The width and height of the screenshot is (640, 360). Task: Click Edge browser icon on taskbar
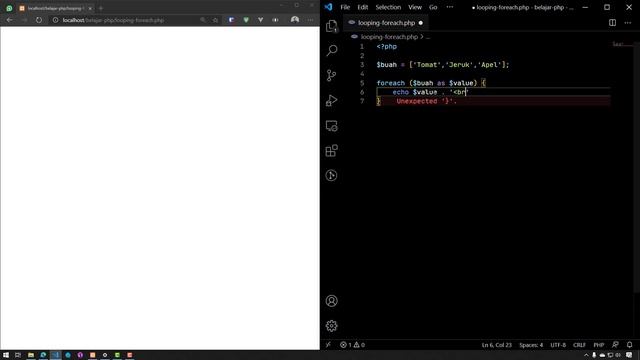point(43,355)
